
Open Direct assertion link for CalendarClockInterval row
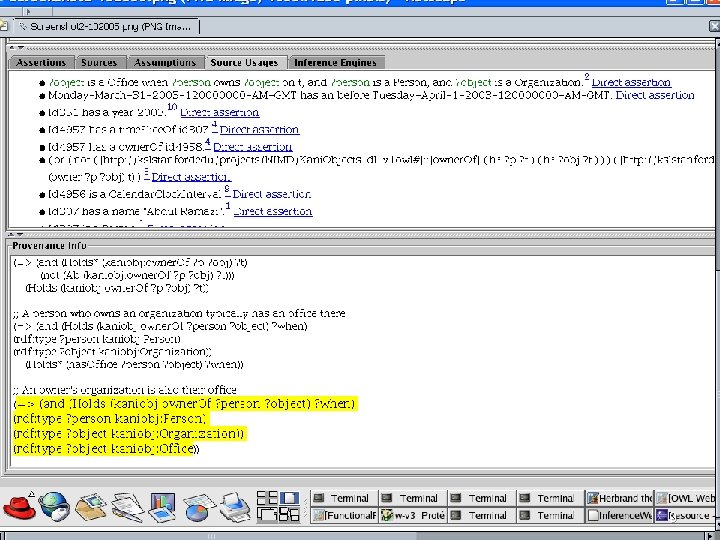[271, 194]
